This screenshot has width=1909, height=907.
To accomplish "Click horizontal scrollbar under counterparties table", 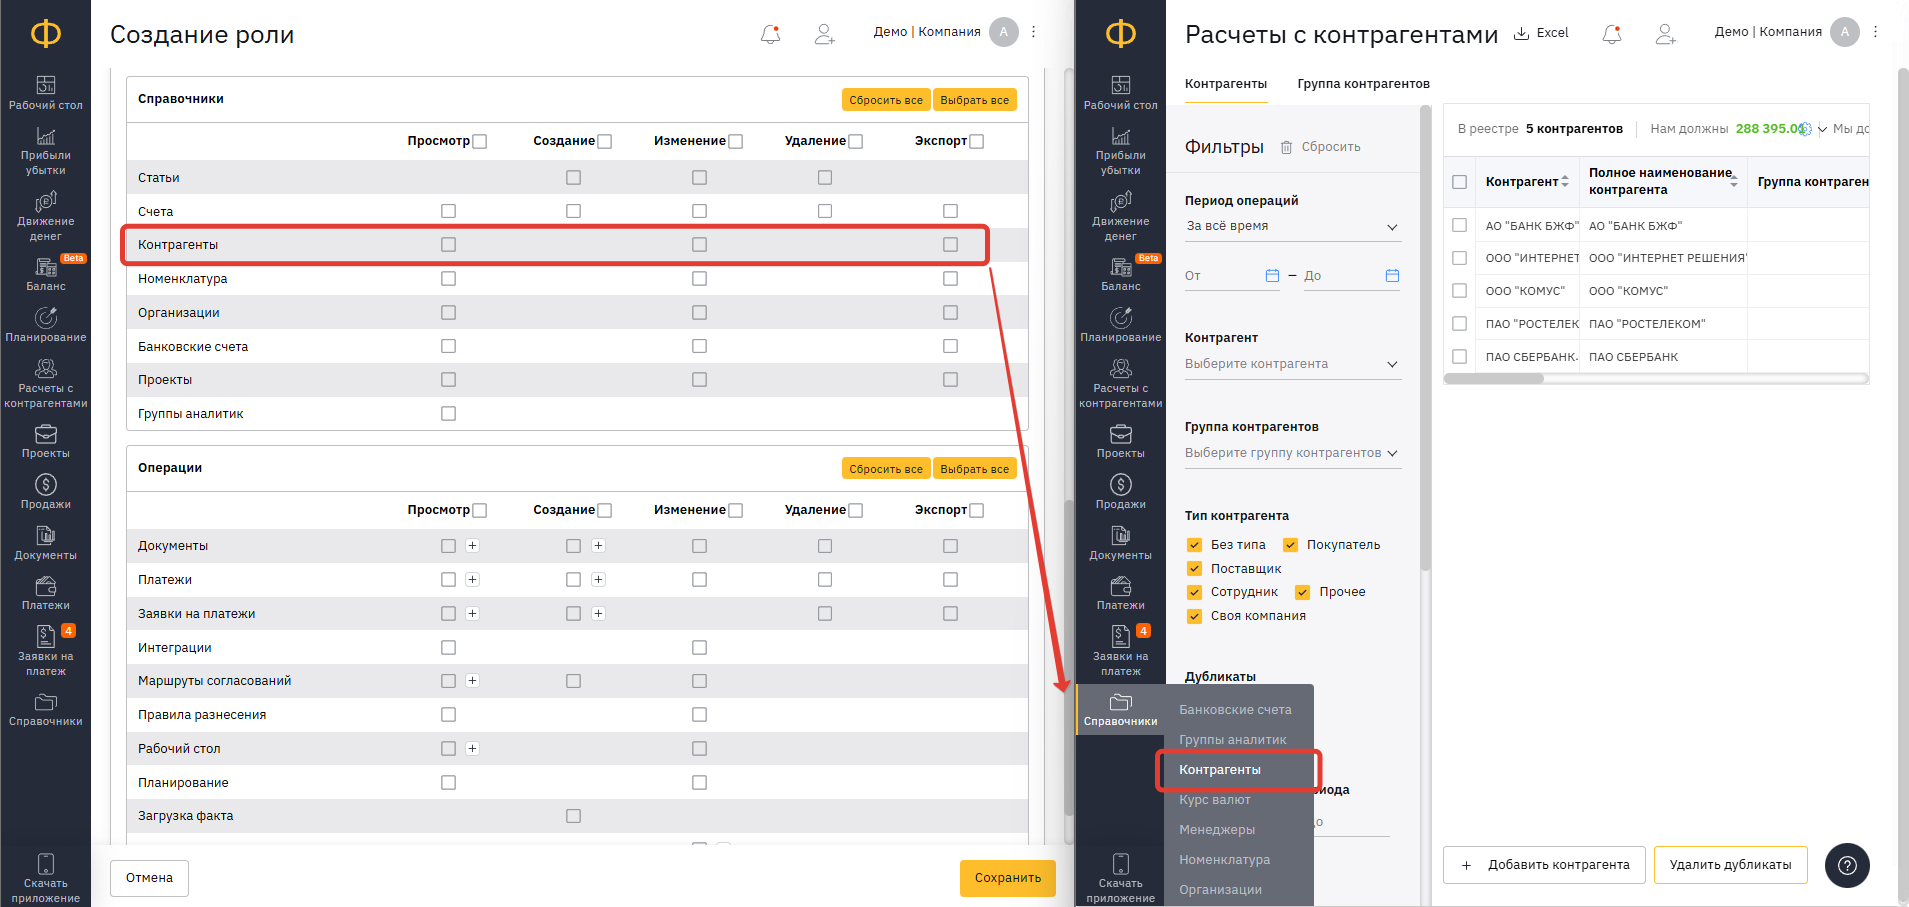I will [x=1494, y=379].
